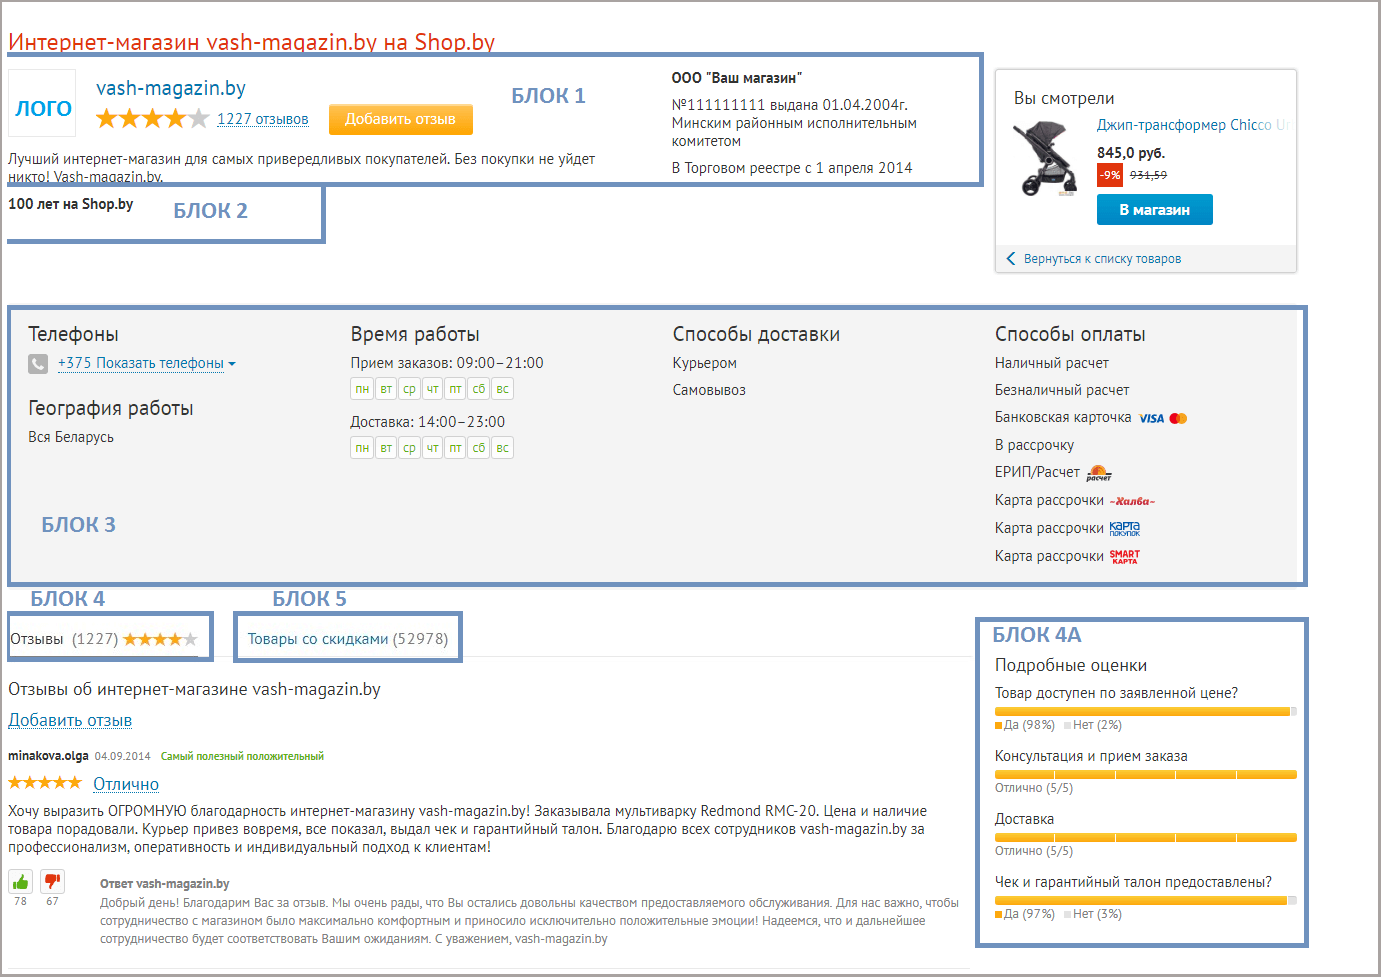Click the price 845,0 руб.

coord(1131,153)
